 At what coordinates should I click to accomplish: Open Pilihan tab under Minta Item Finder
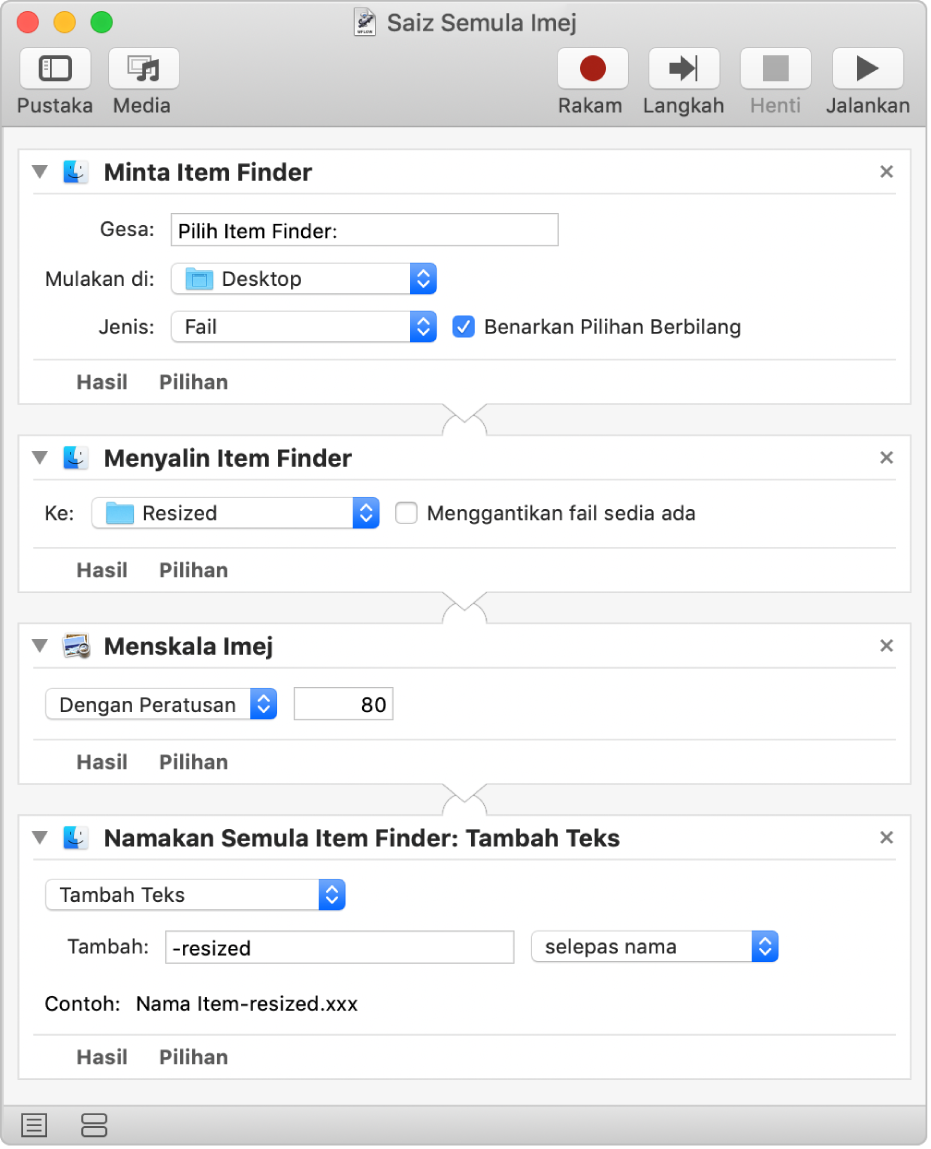193,382
